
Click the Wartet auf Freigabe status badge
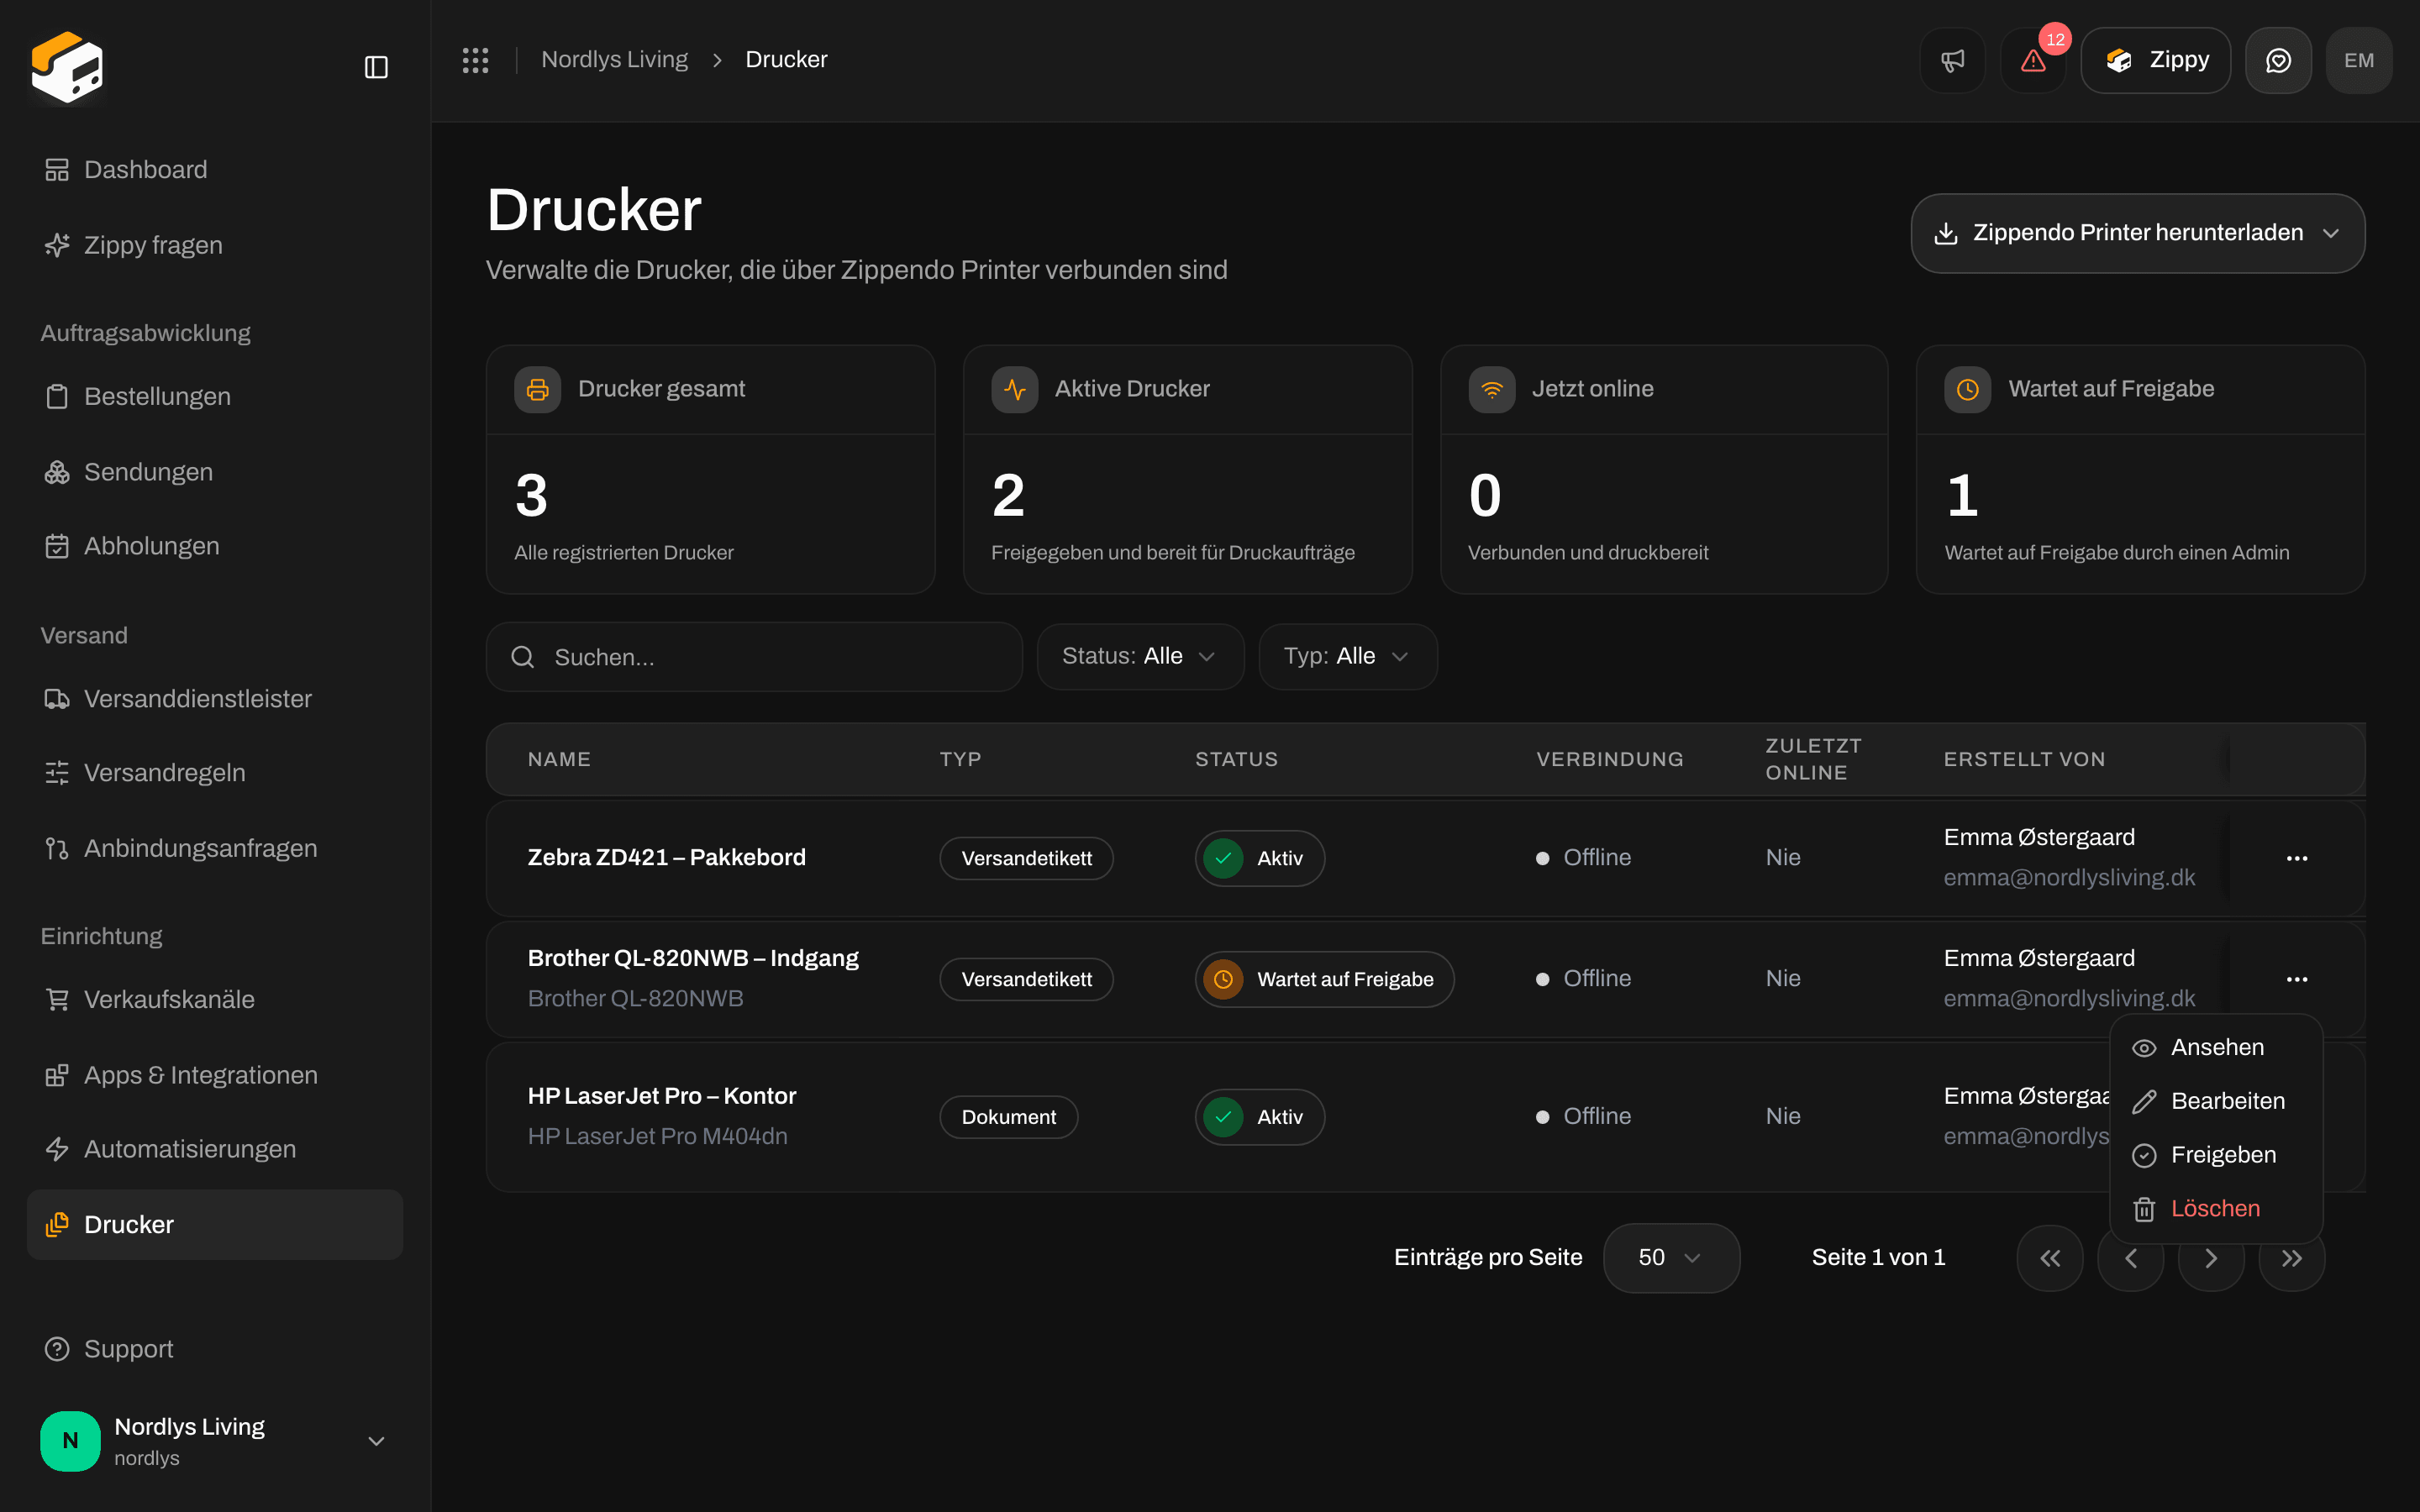click(x=1324, y=979)
